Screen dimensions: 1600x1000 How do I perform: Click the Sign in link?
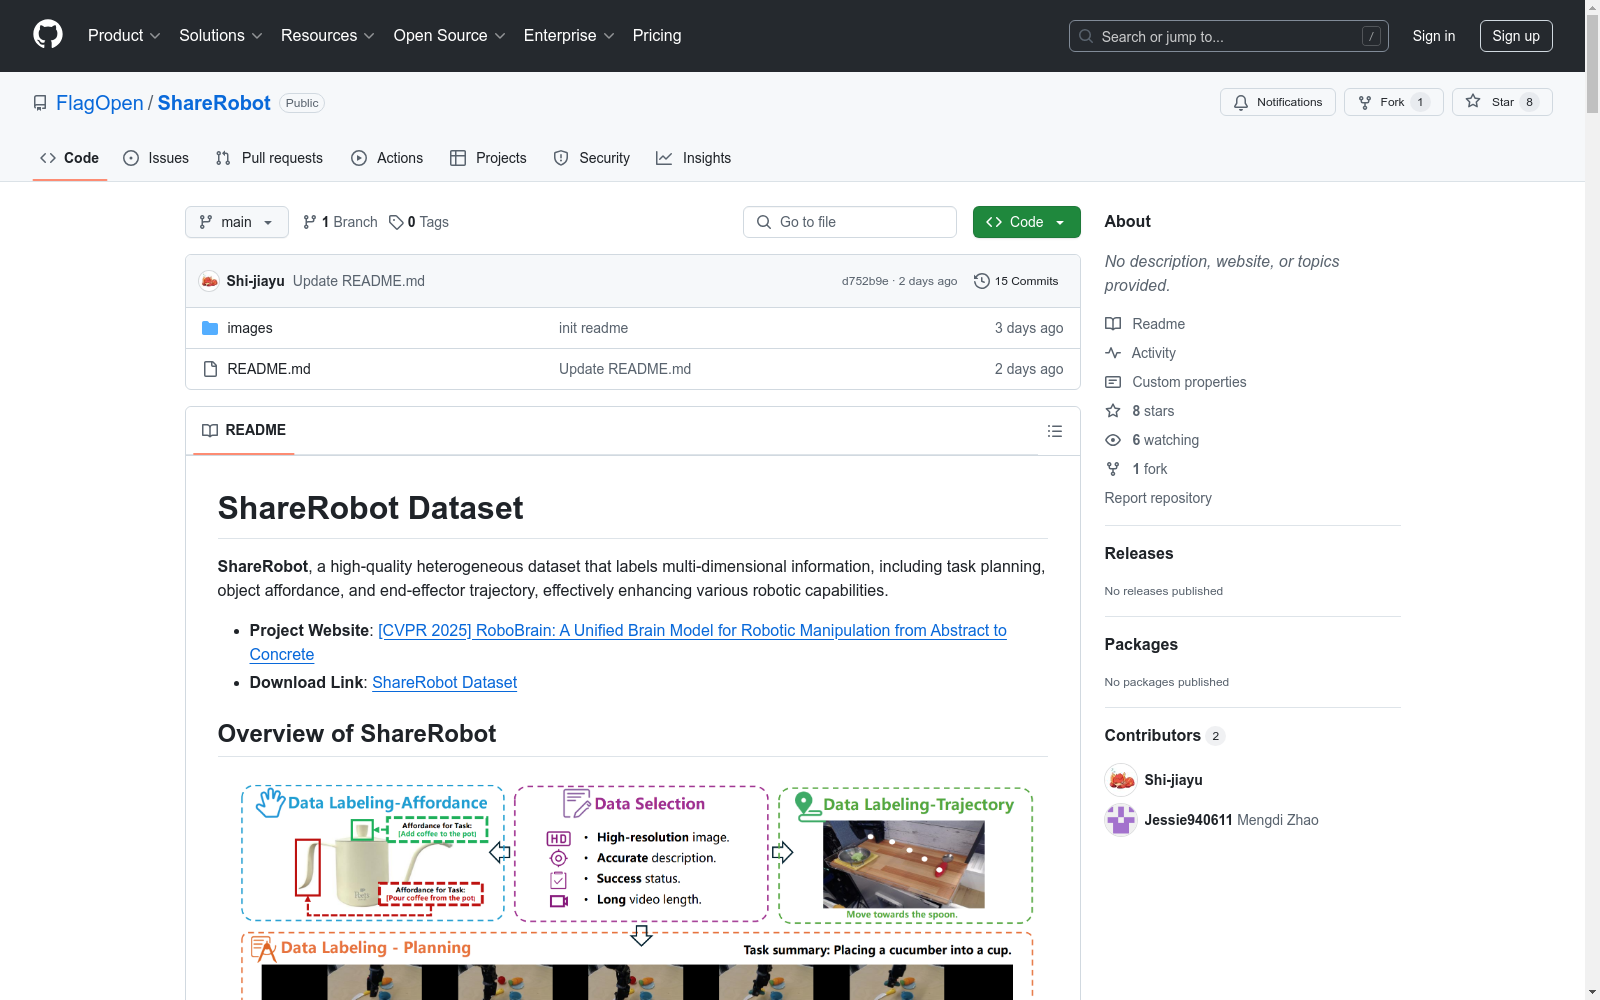pos(1434,36)
